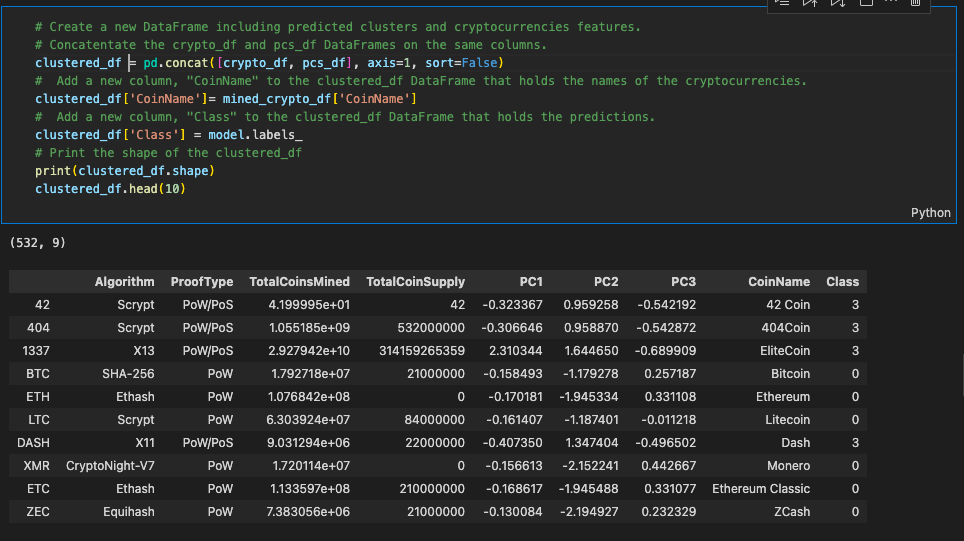Click the Monero name cell
This screenshot has height=541, width=964.
click(x=788, y=466)
